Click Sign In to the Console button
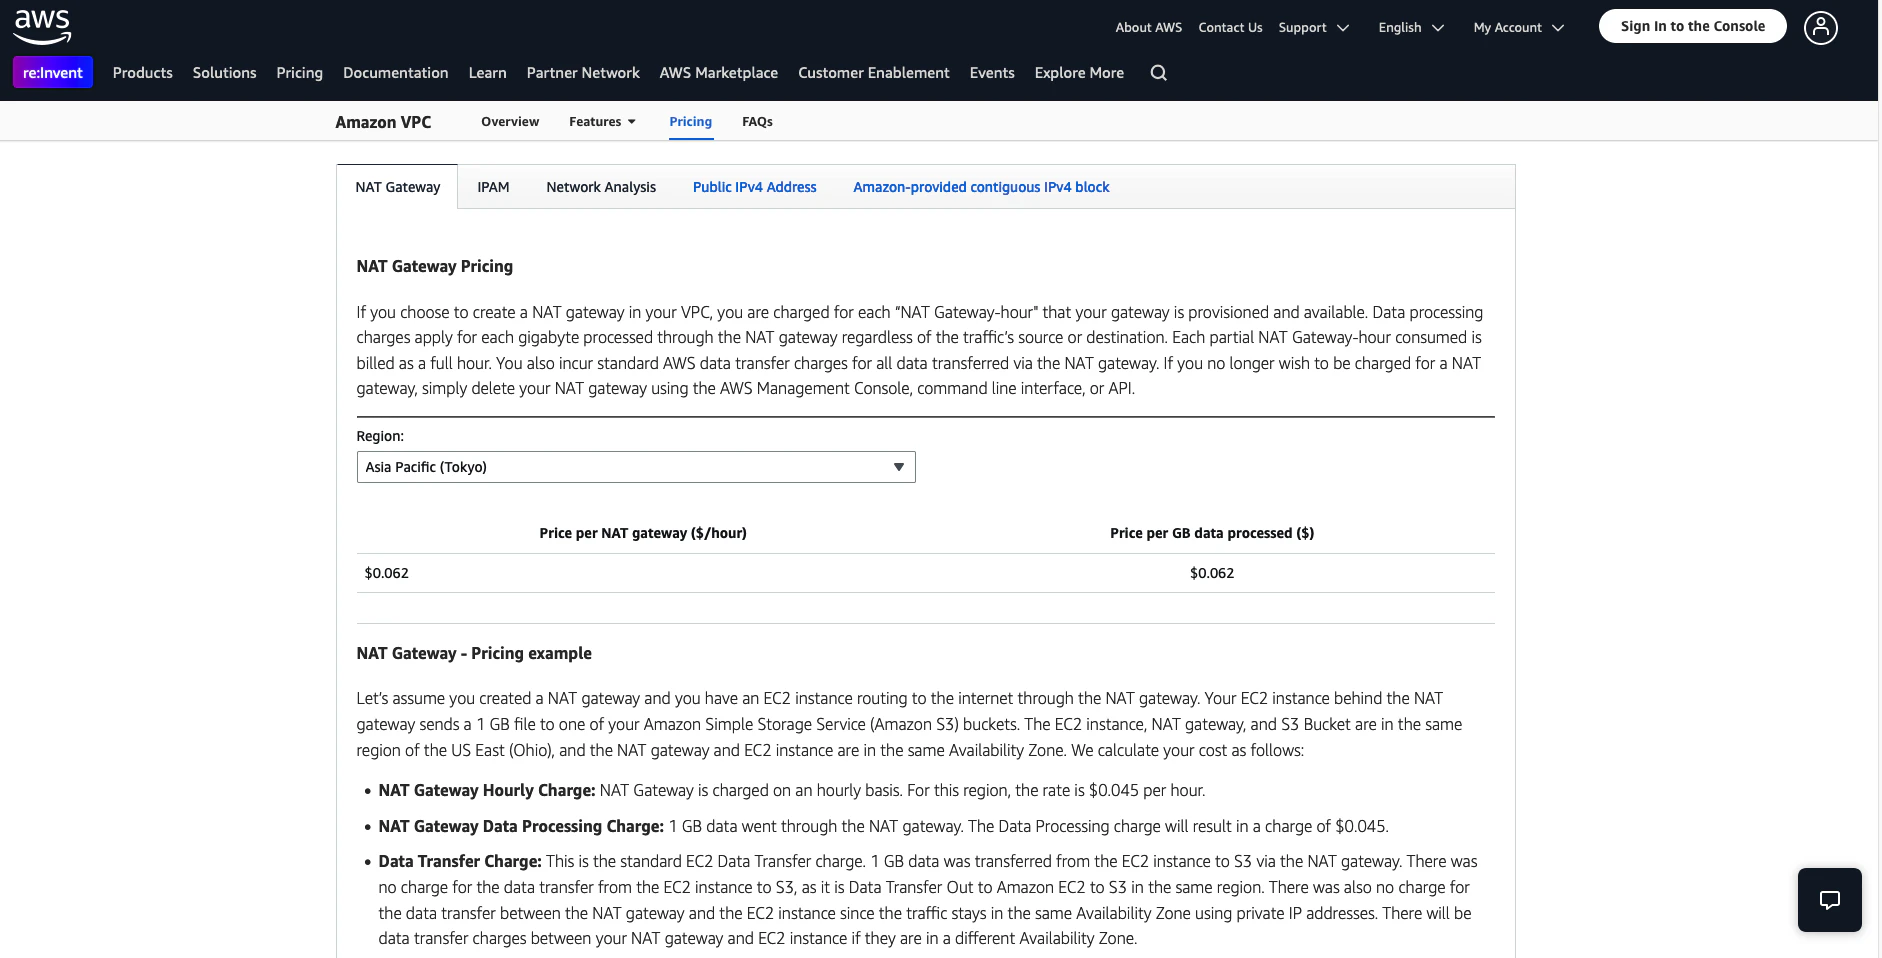 pos(1693,27)
